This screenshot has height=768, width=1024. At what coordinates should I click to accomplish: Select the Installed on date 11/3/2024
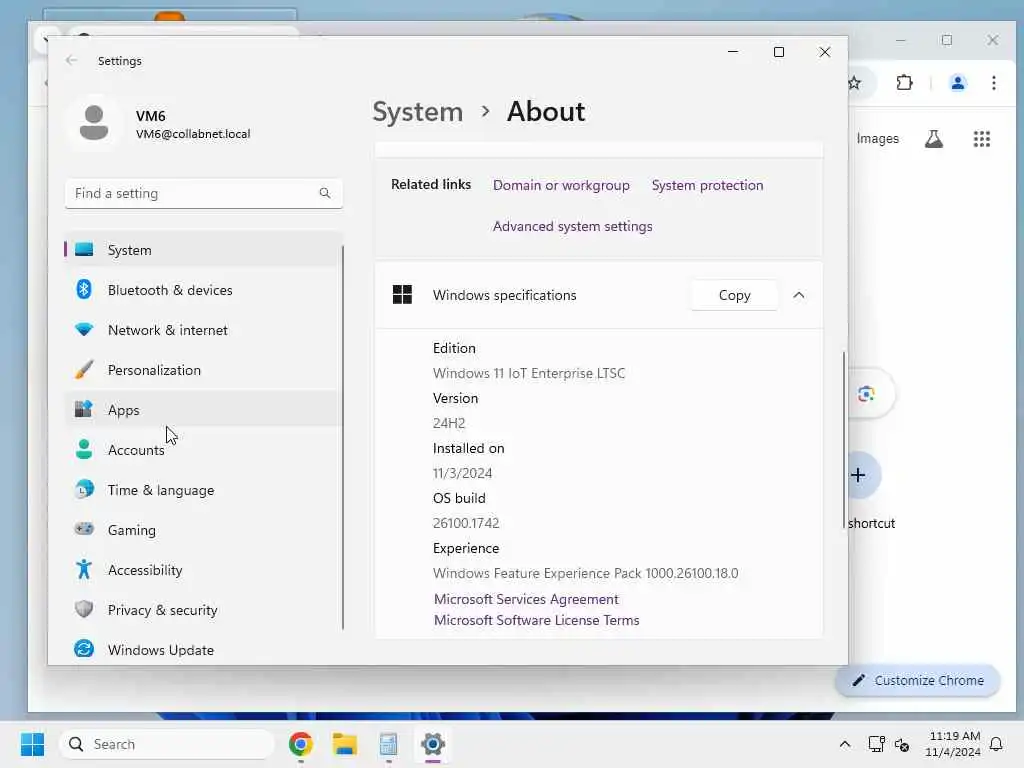462,473
